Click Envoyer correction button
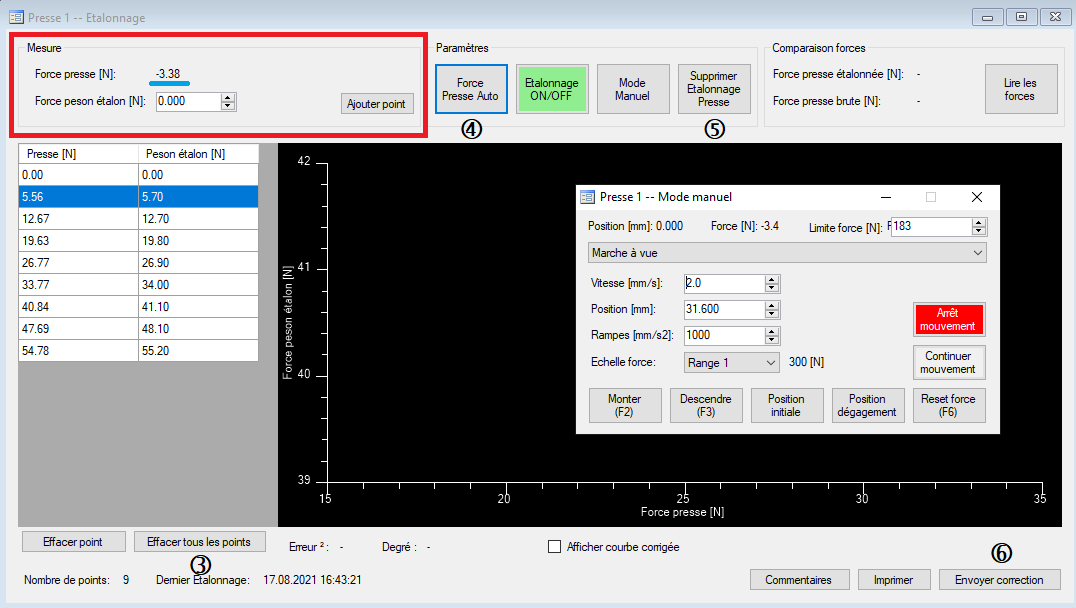This screenshot has height=608, width=1076. (x=999, y=580)
